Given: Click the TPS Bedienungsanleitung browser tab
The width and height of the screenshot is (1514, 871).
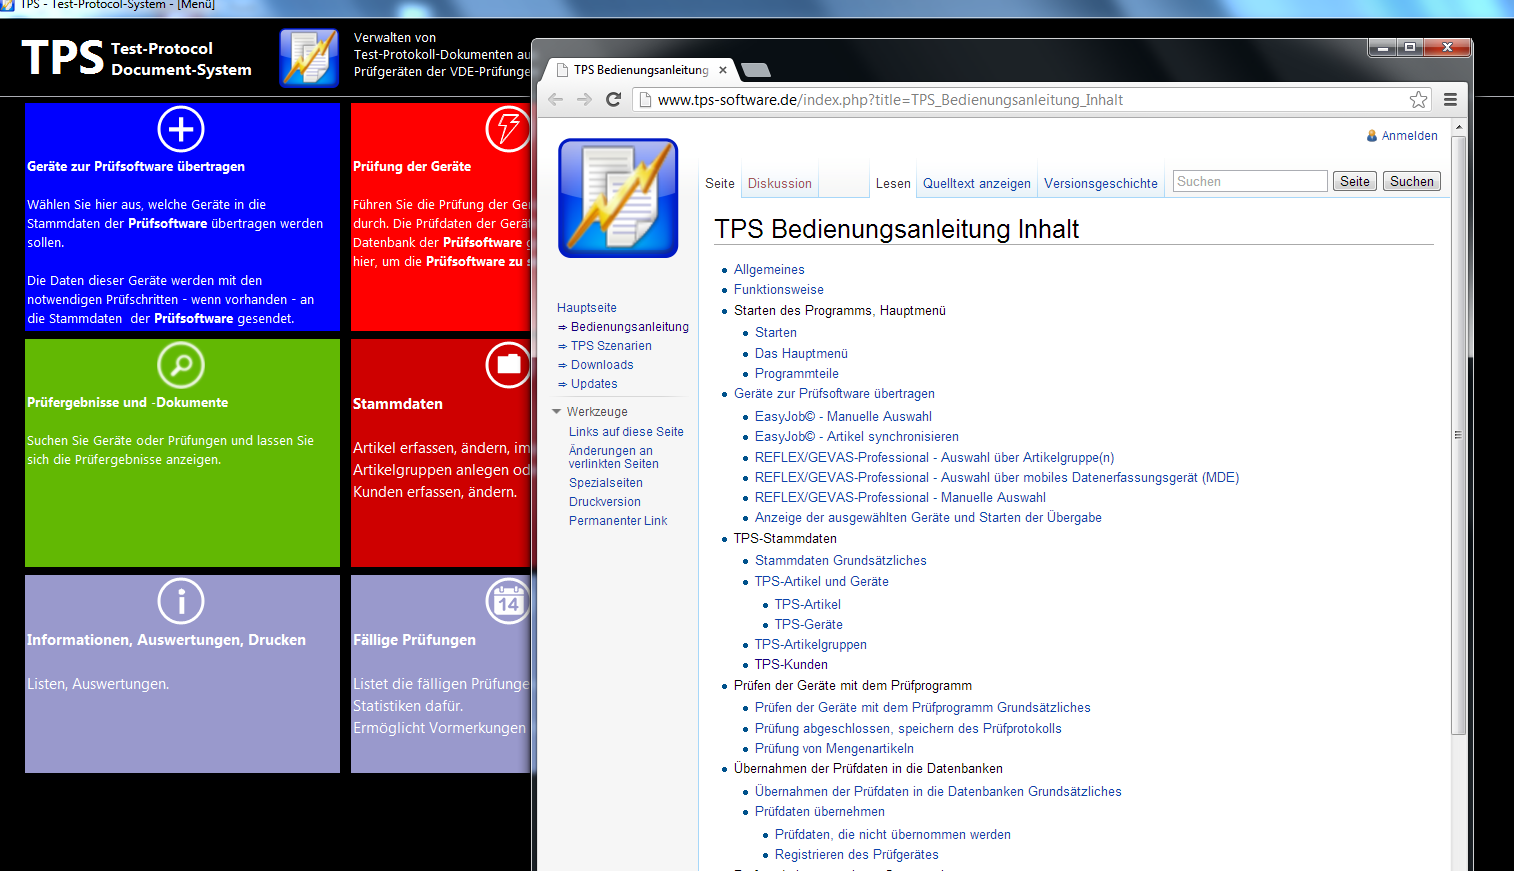Looking at the screenshot, I should click(x=640, y=70).
